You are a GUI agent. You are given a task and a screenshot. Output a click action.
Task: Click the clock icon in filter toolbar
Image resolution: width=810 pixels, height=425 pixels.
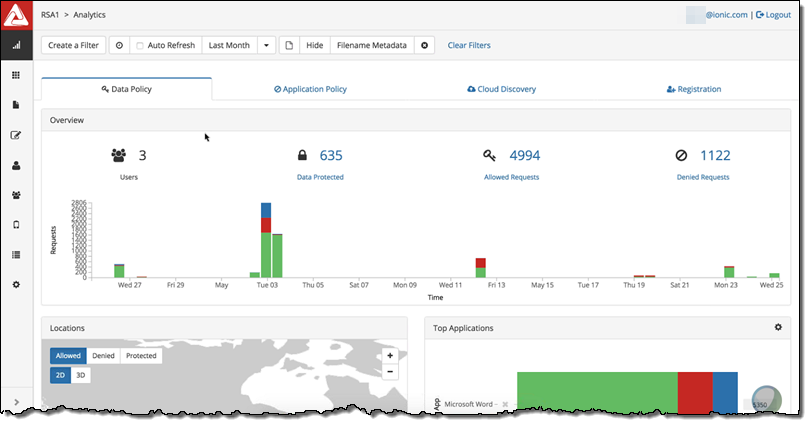[x=119, y=45]
